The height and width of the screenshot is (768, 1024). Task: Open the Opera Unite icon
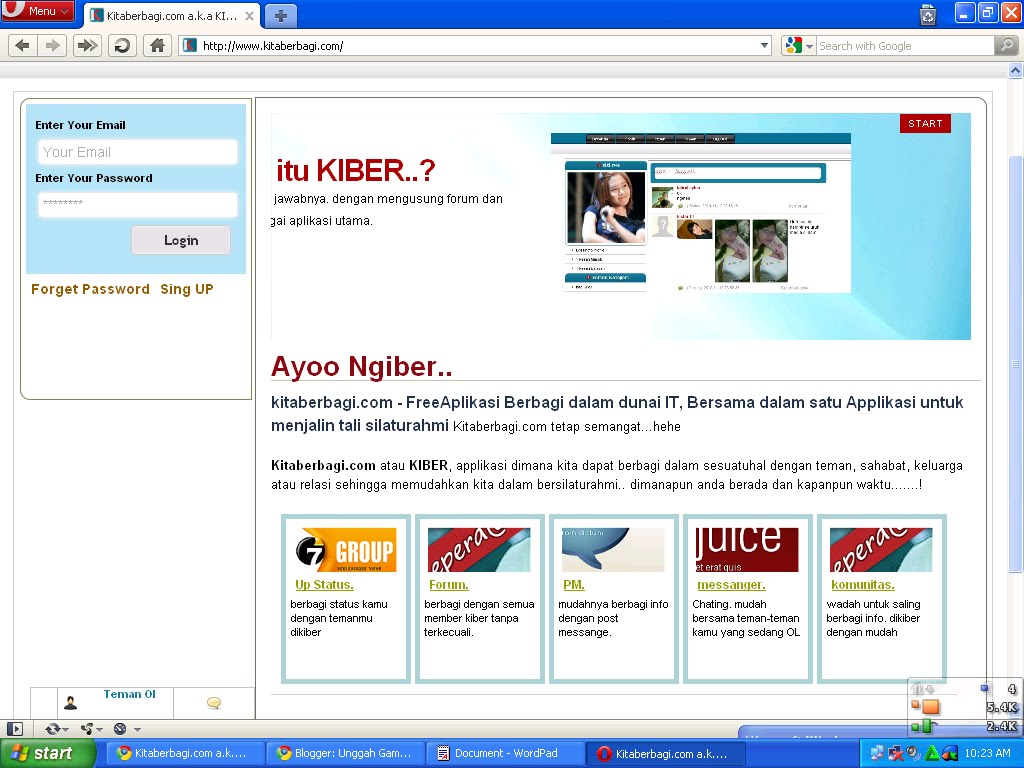[87, 729]
